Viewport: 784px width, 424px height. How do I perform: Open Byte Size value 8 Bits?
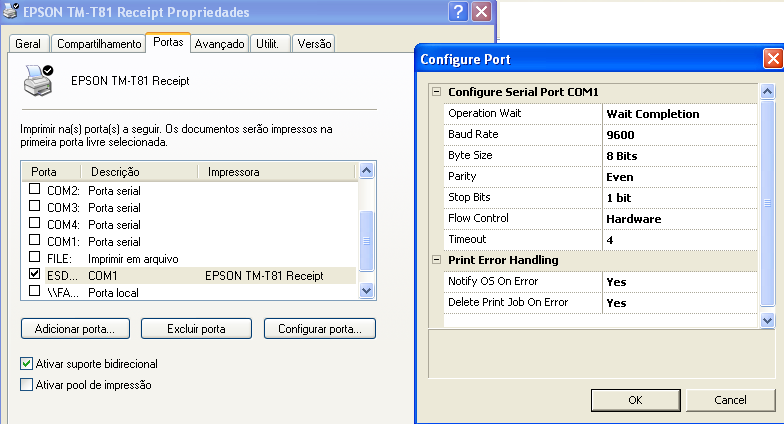[680, 156]
